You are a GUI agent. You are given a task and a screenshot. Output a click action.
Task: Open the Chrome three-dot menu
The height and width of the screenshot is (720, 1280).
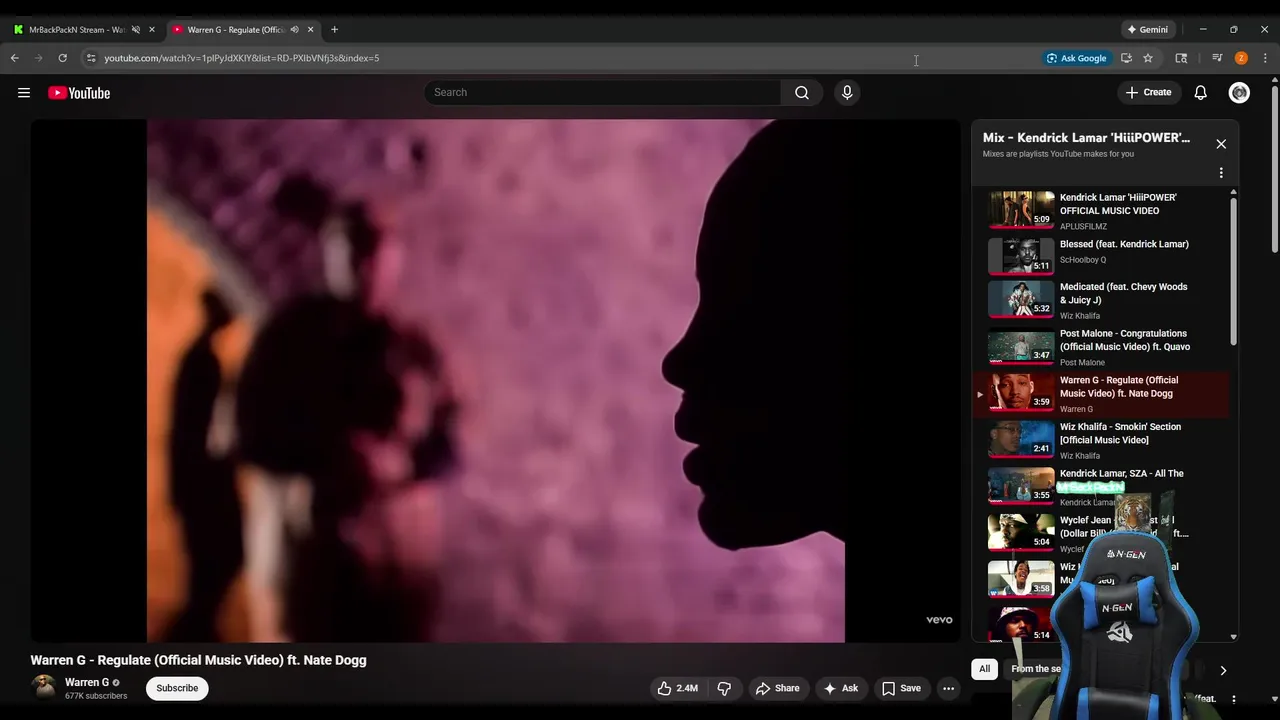point(1265,58)
